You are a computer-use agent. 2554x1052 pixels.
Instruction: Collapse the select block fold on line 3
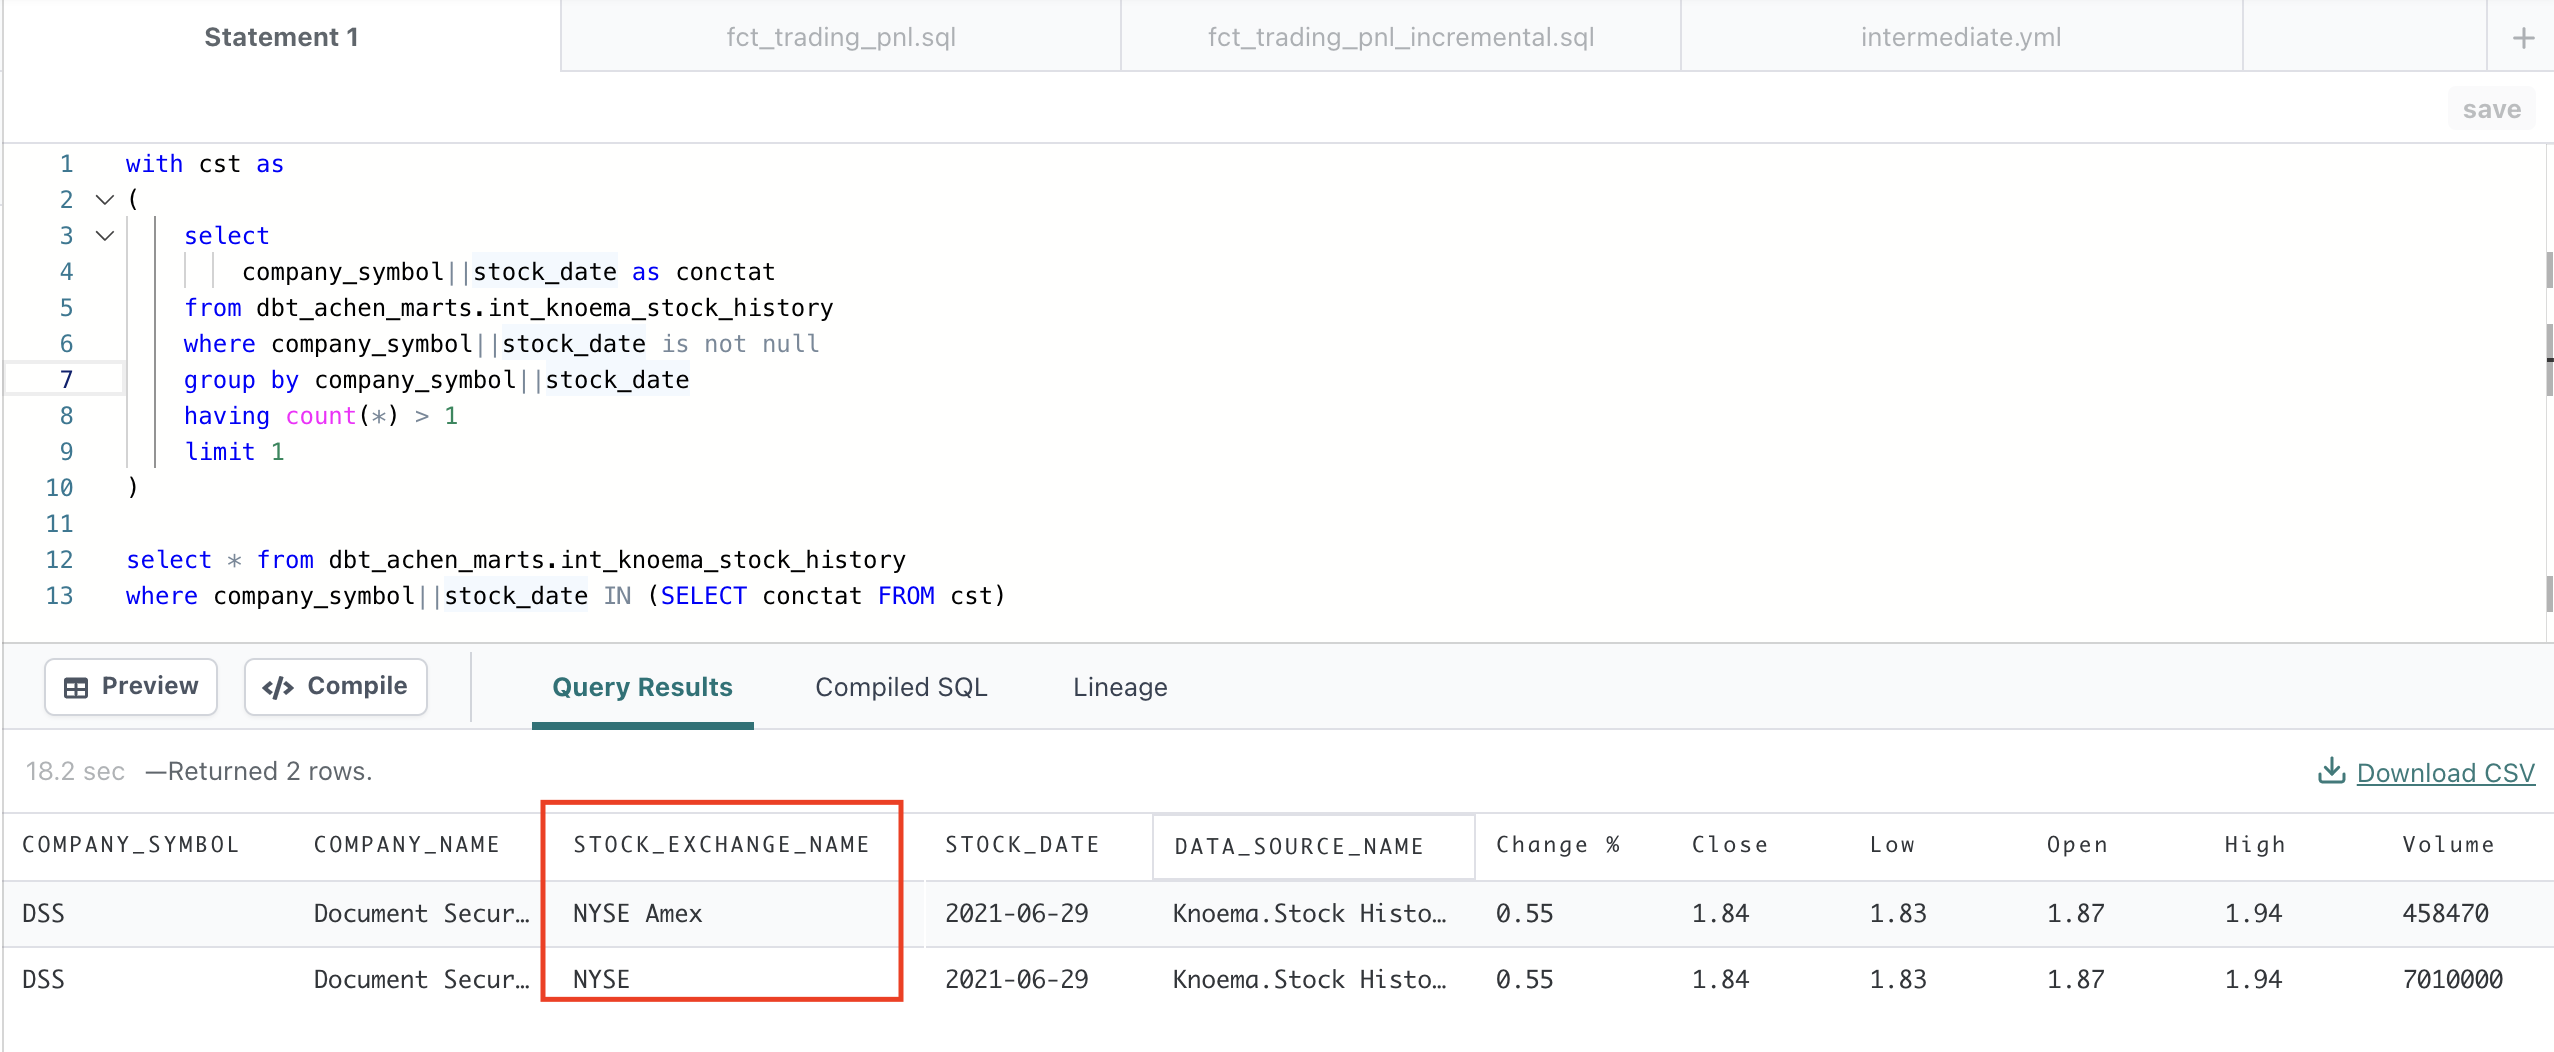tap(105, 236)
